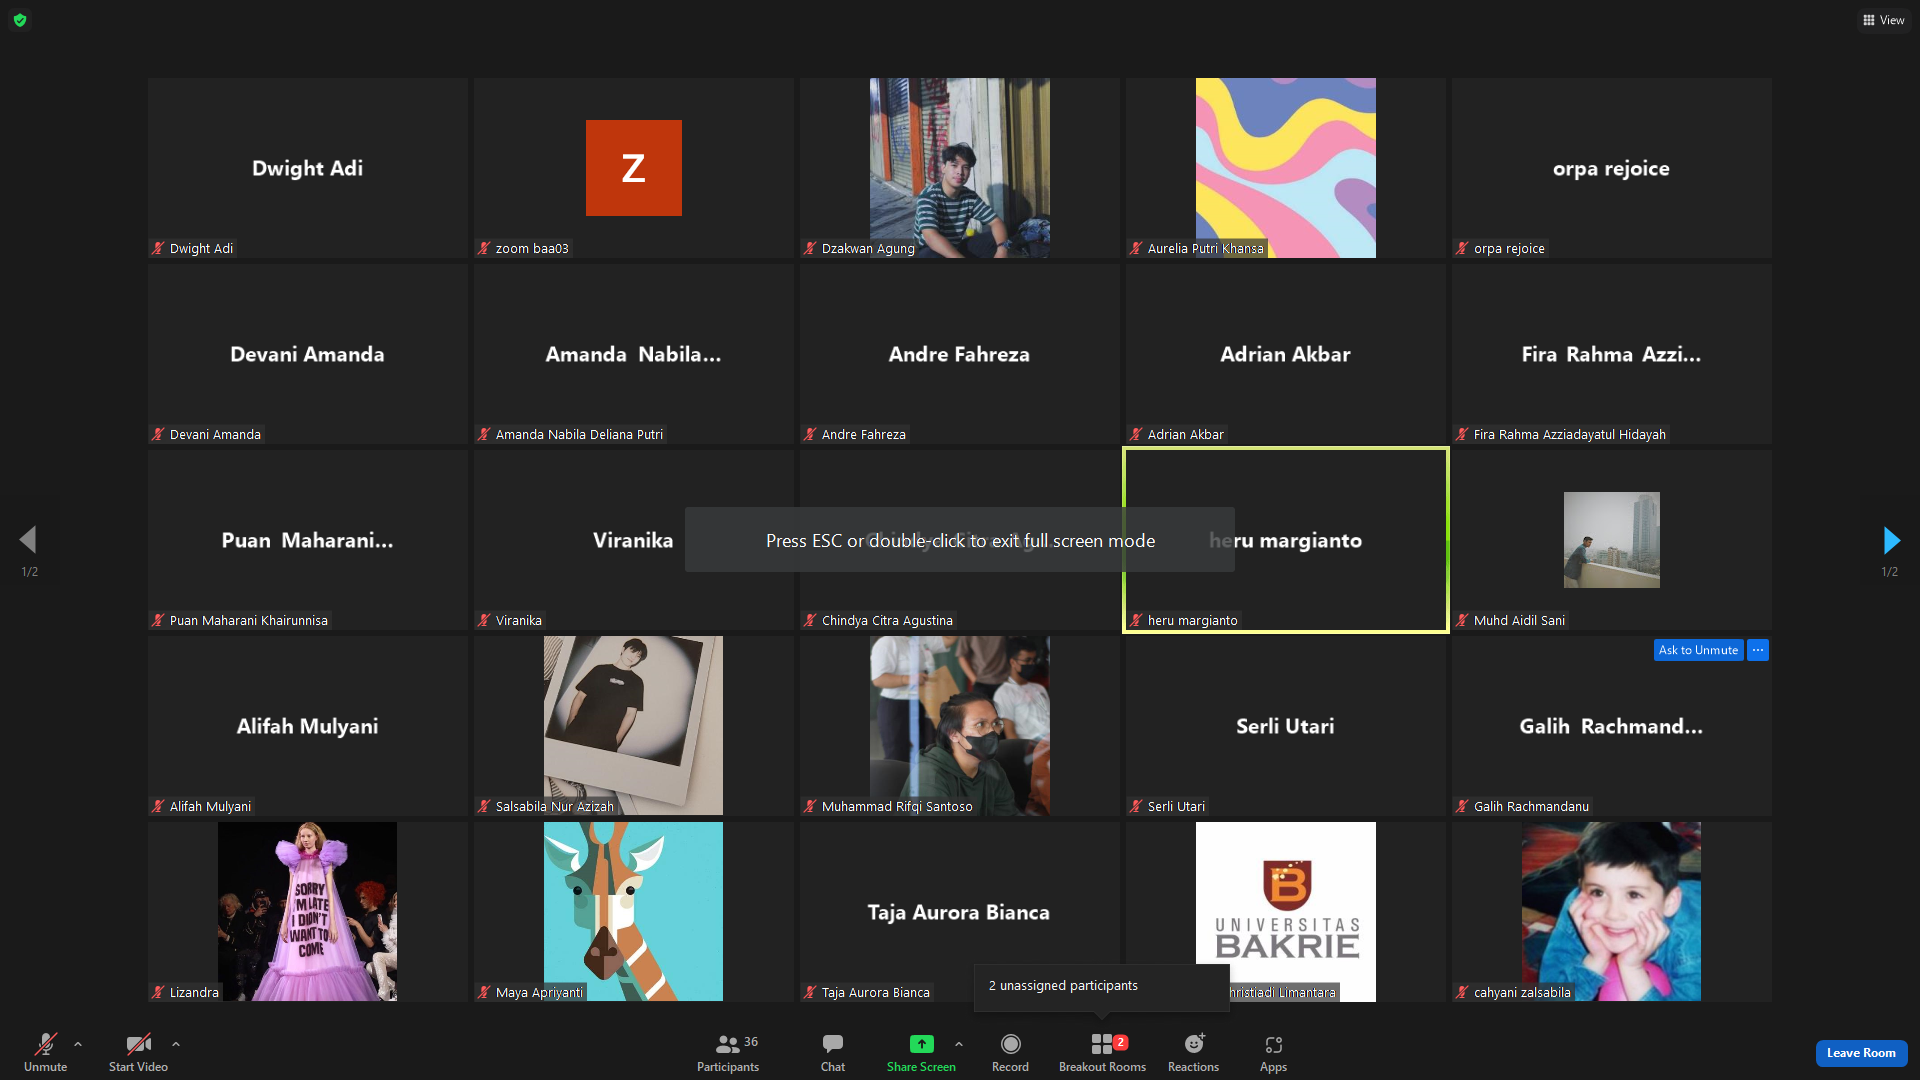Image resolution: width=1920 pixels, height=1080 pixels.
Task: Open the Participants panel
Action: click(x=728, y=1053)
